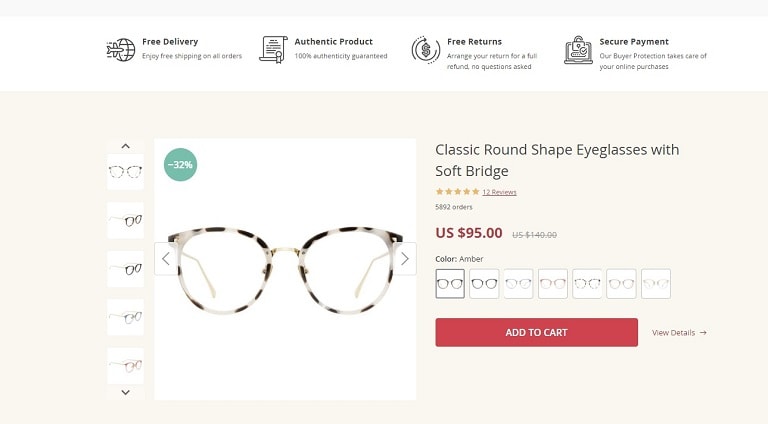Screen dimensions: 768x424
Task: Select the third eyeglasses thumbnail
Action: 125,269
